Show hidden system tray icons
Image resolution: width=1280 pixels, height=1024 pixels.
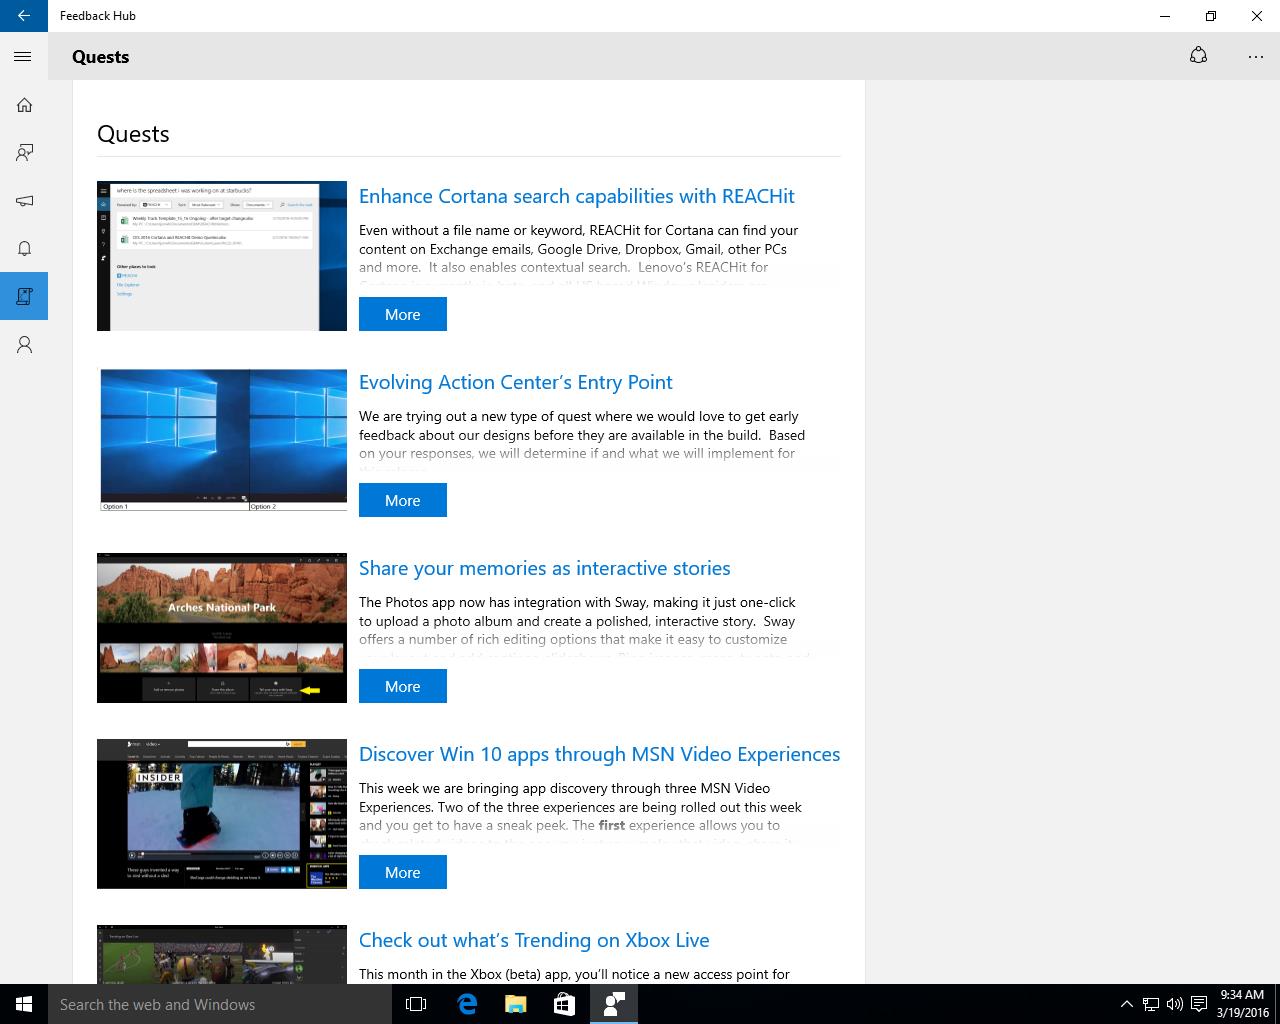[x=1126, y=1004]
